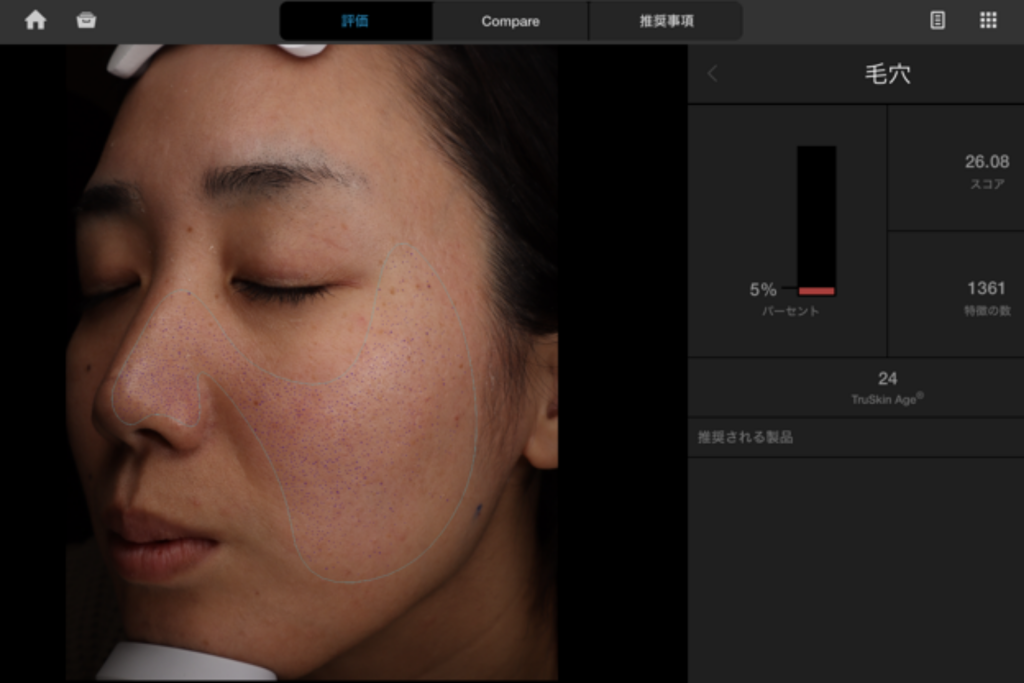The image size is (1024, 683).
Task: Open the 推奨事項 tab
Action: [666, 21]
